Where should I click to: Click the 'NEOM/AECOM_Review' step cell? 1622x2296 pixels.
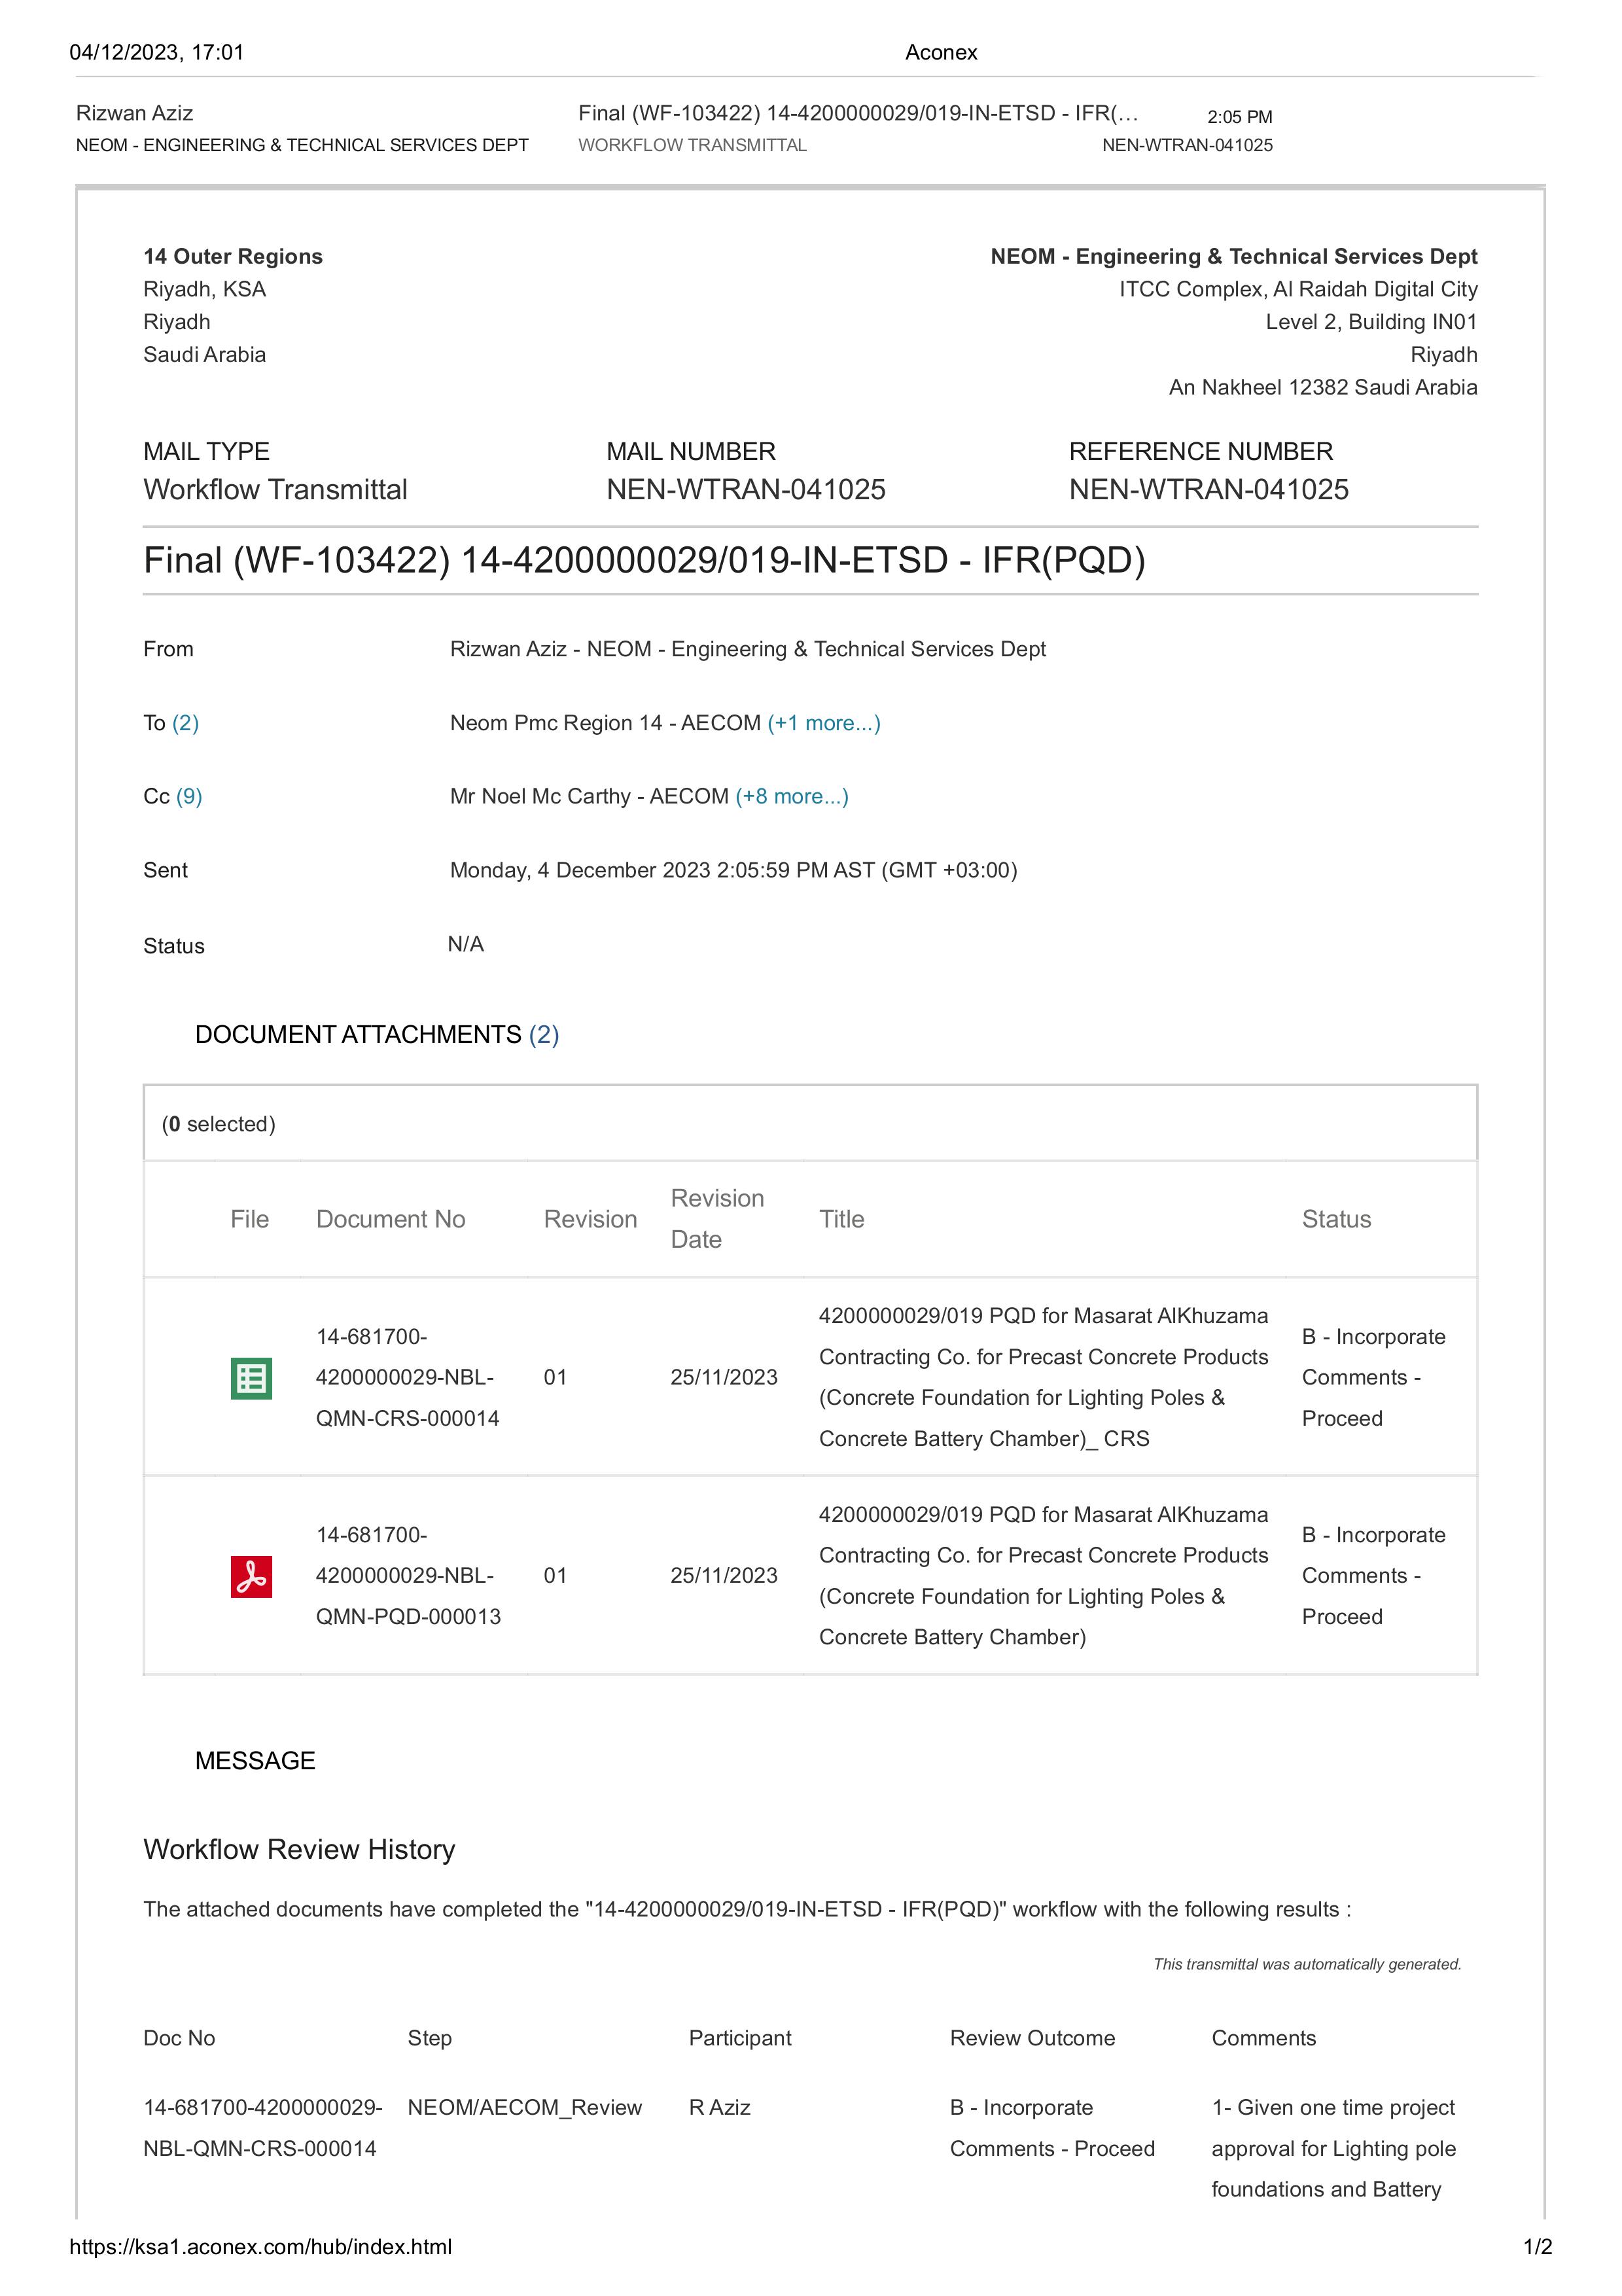[525, 2107]
